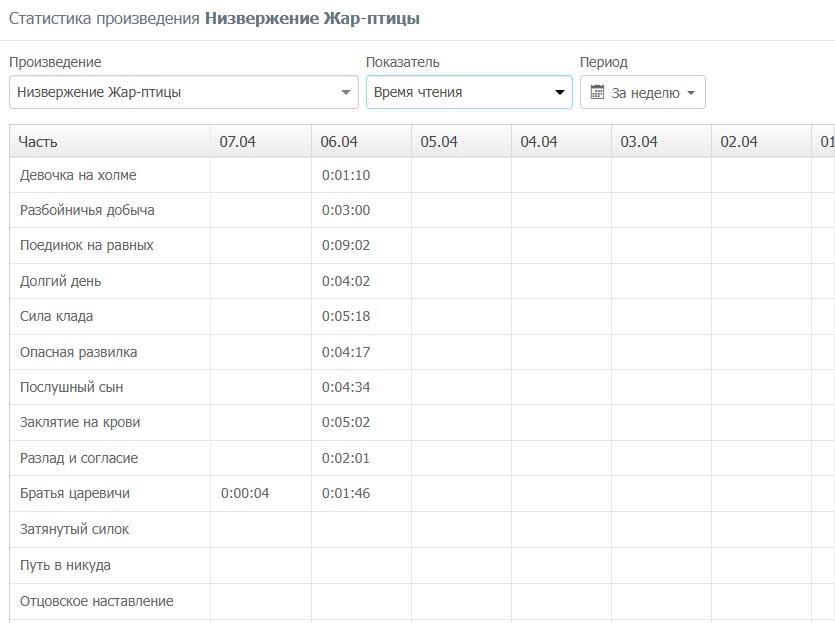This screenshot has width=835, height=623.
Task: Click the «Братья царевичи» chapter name
Action: point(75,494)
